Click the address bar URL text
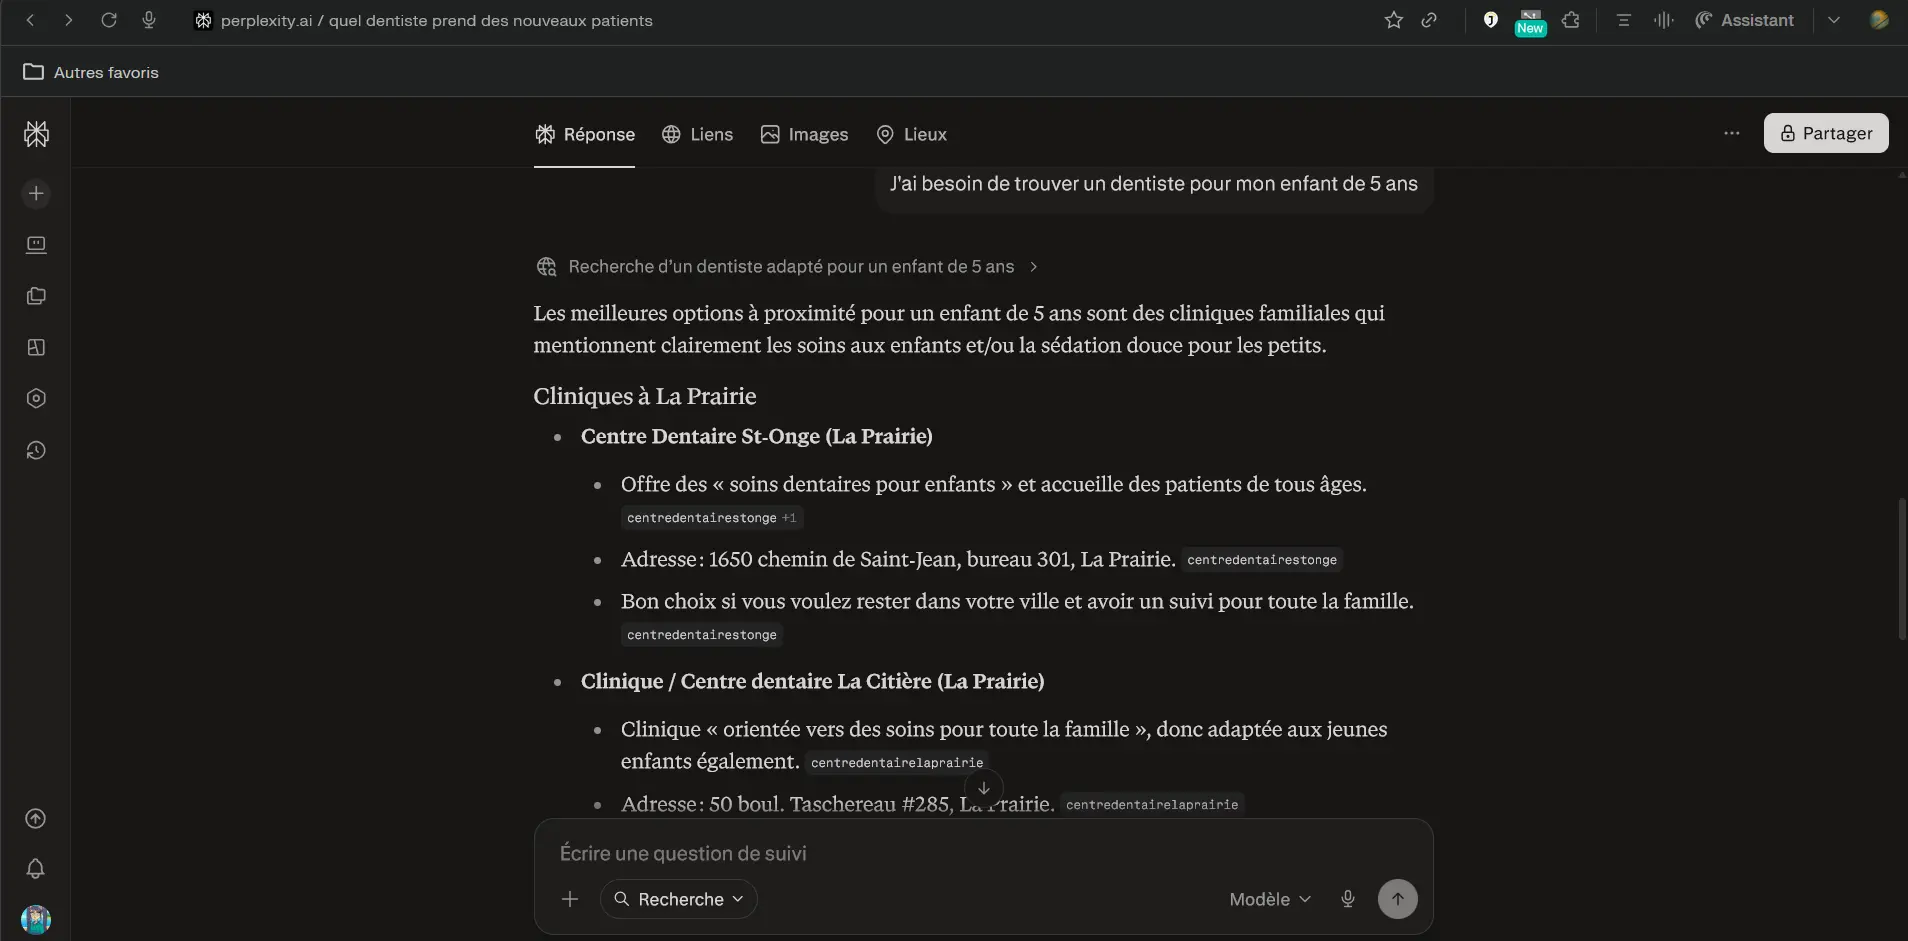The image size is (1908, 941). click(436, 20)
